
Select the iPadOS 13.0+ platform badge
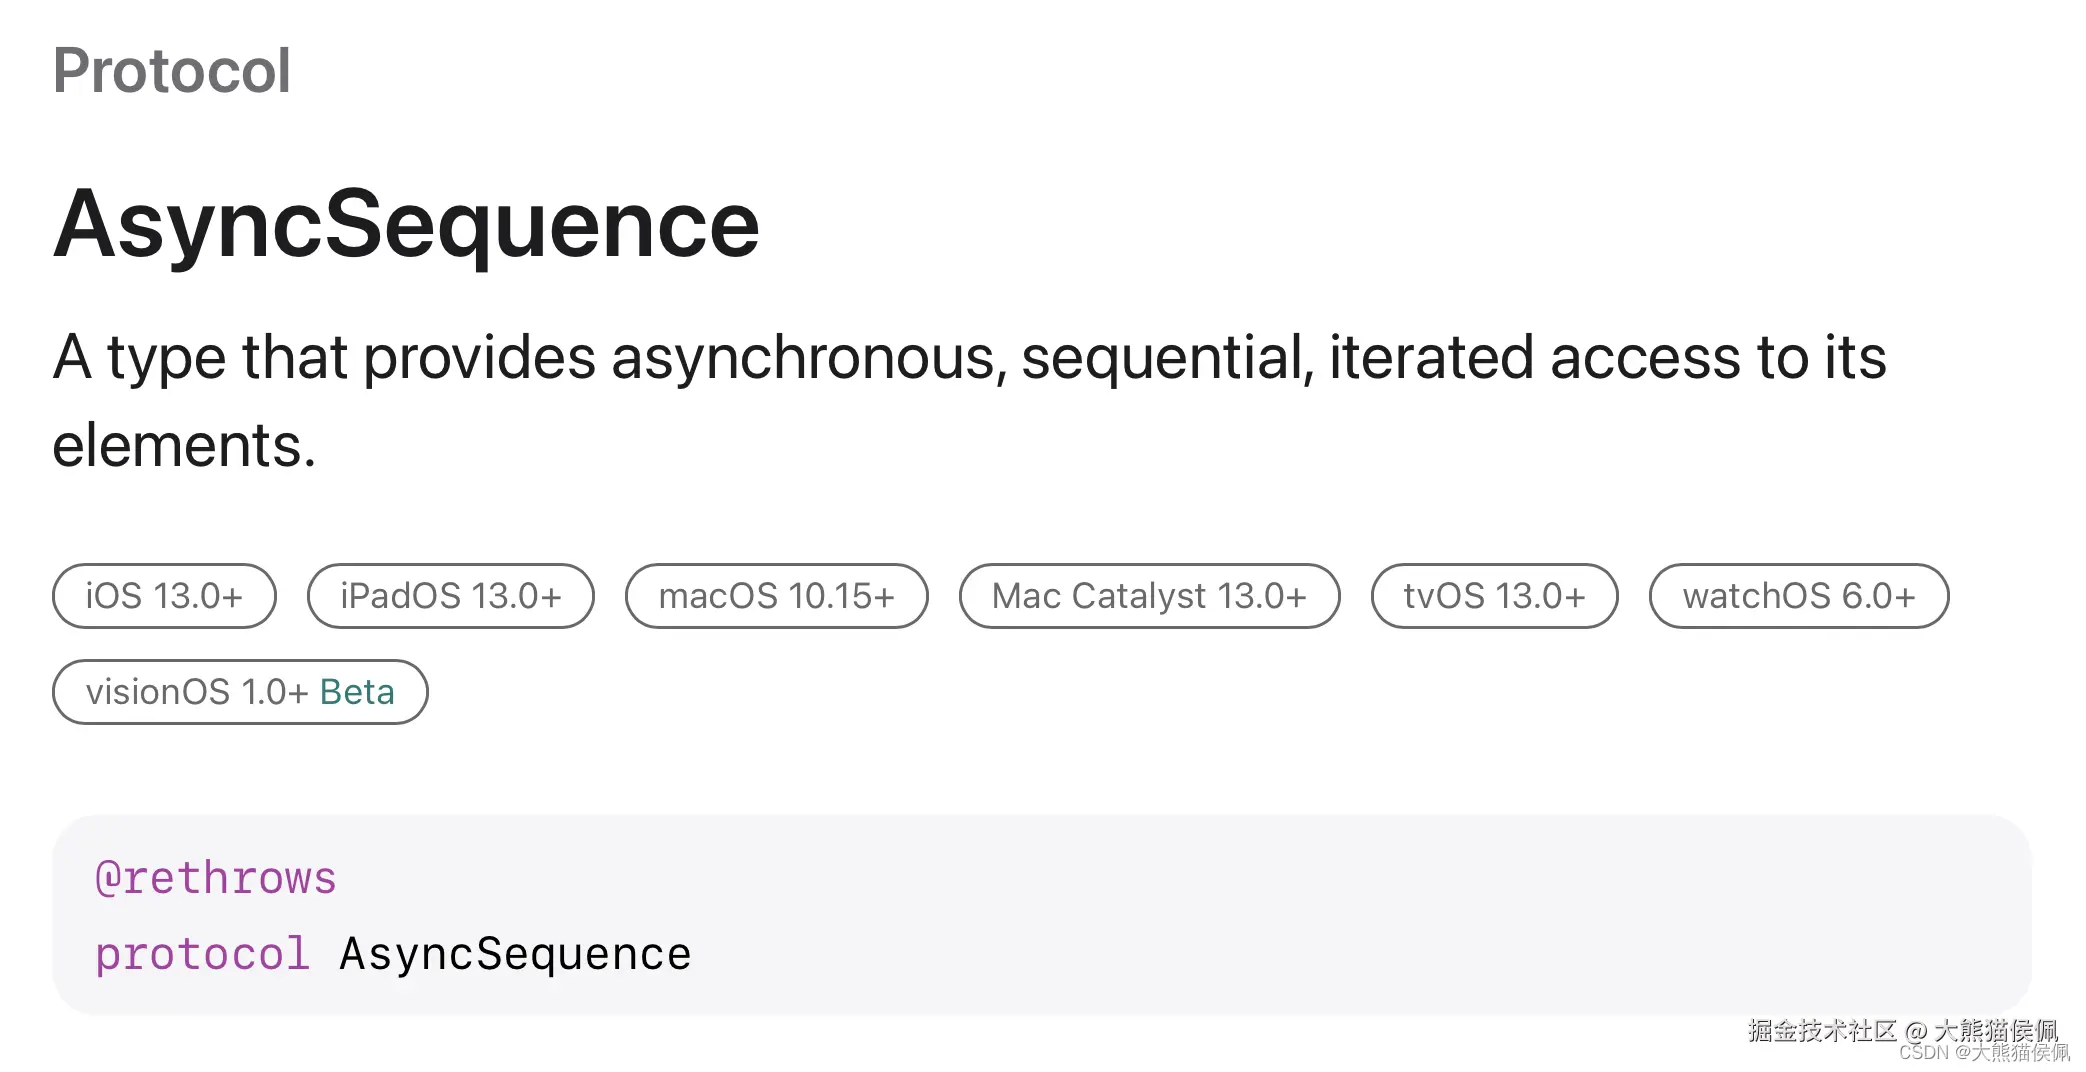tap(450, 596)
